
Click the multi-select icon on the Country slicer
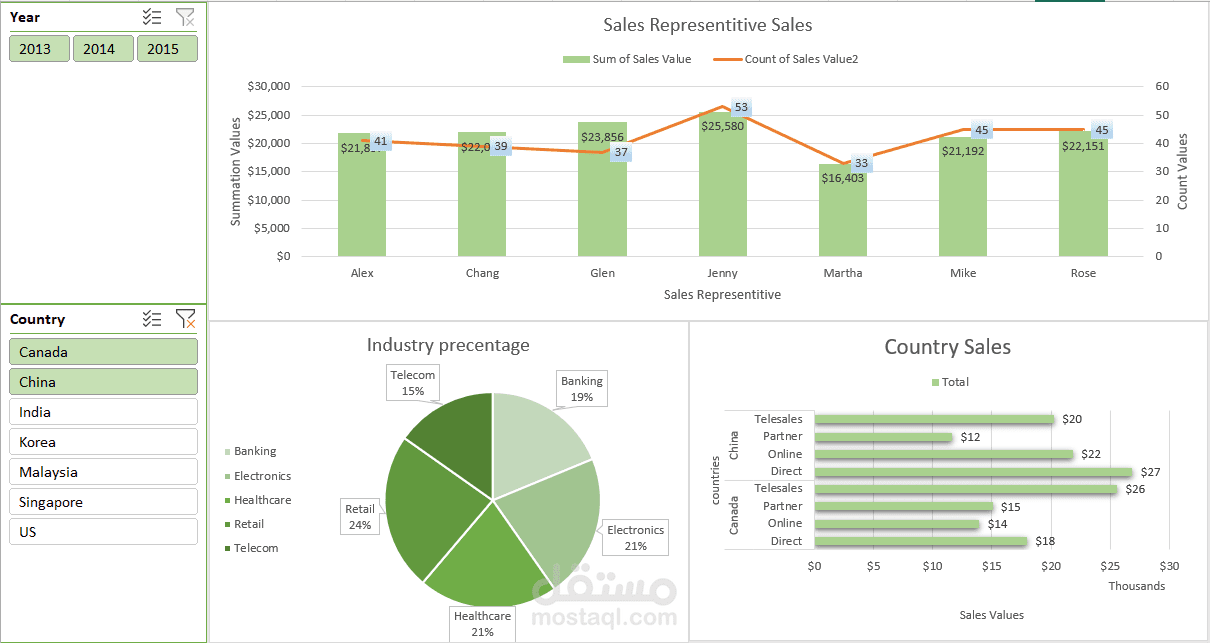pyautogui.click(x=152, y=318)
